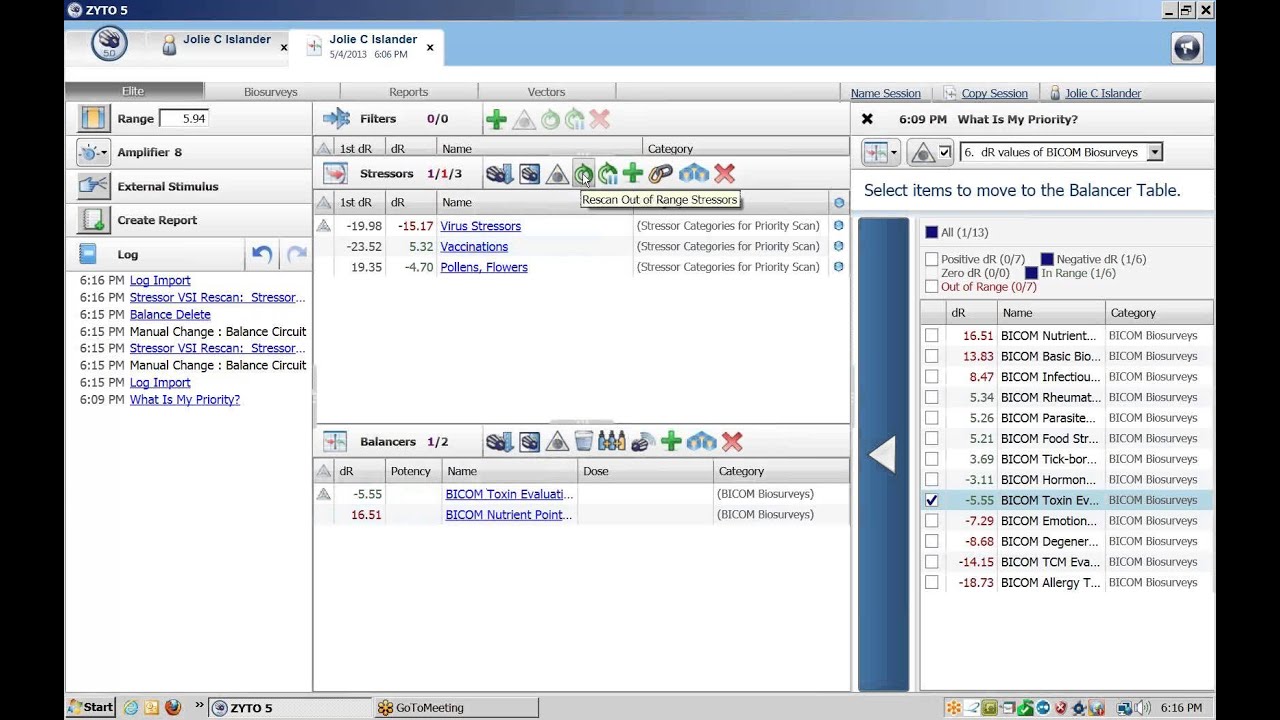The width and height of the screenshot is (1280, 720).
Task: Toggle the Positive dR (0/7) checkbox
Action: click(932, 259)
